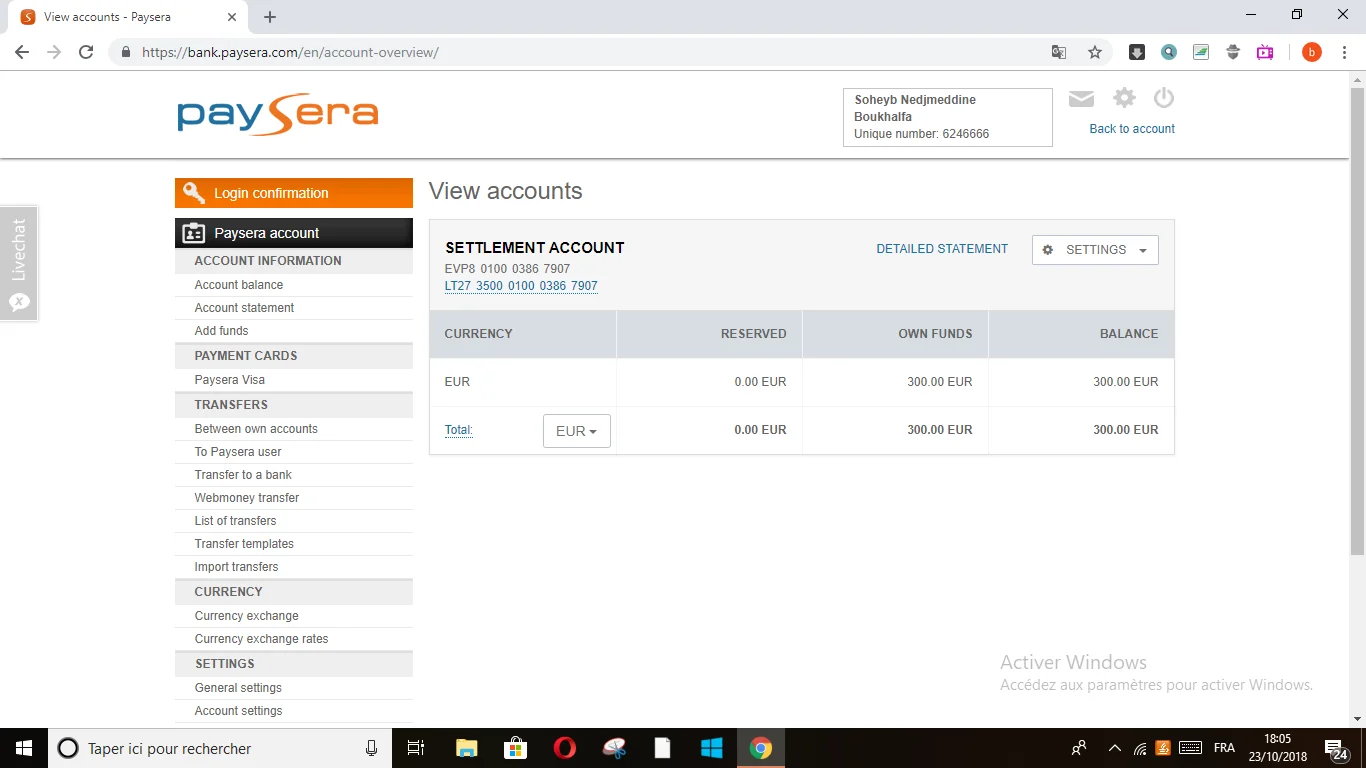Expand the EUR total currency dropdown

pyautogui.click(x=576, y=431)
